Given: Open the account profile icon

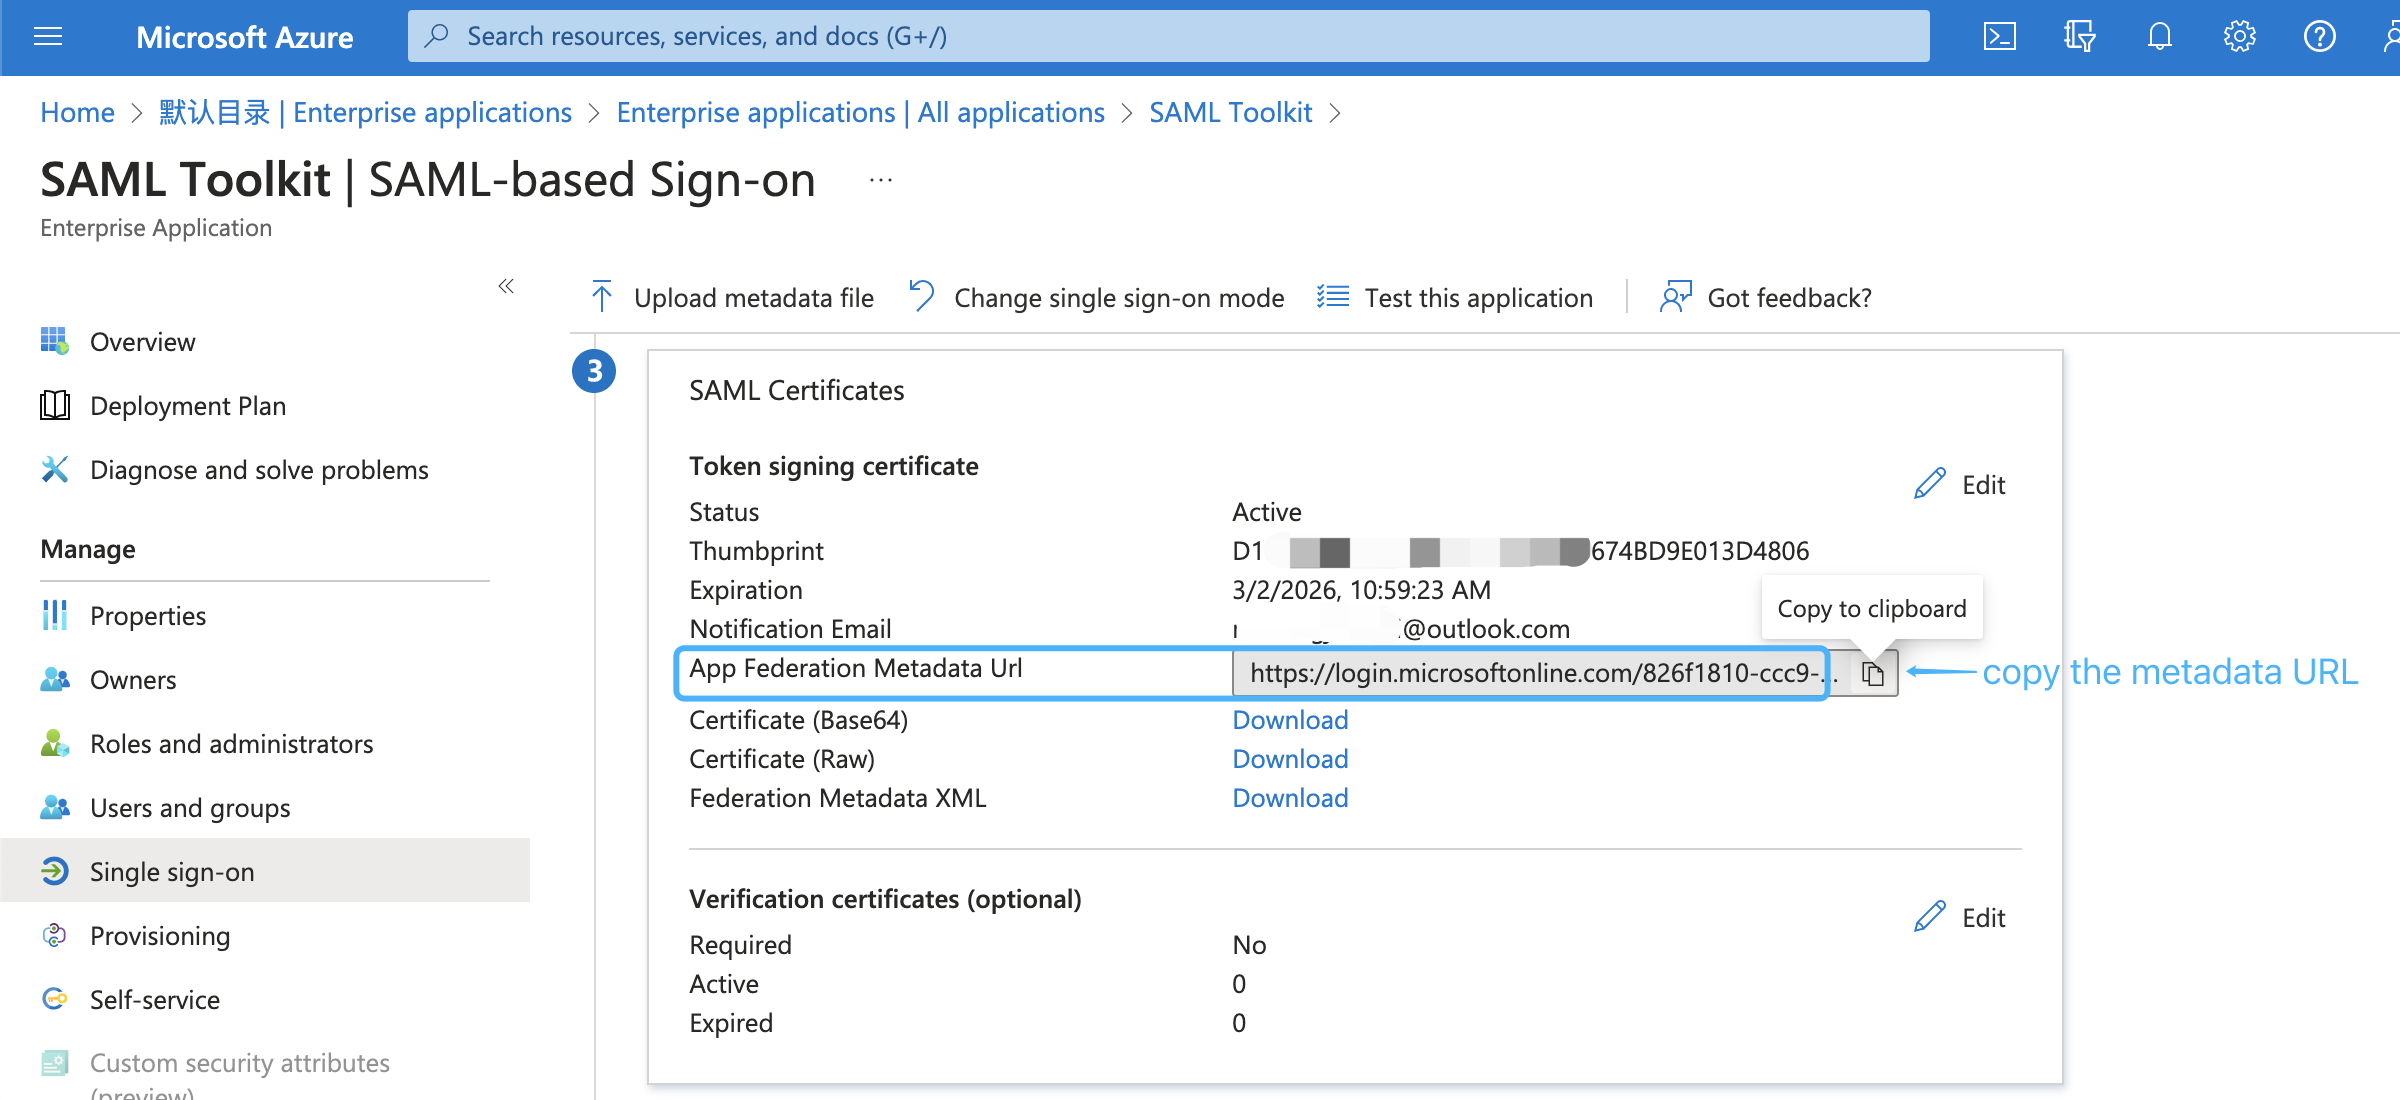Looking at the screenshot, I should coord(2392,36).
